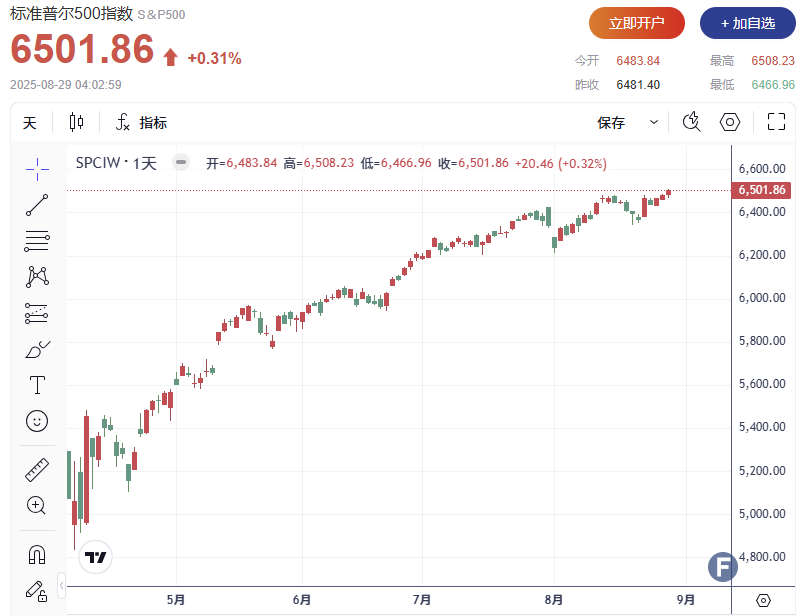
Task: Open chart settings hexagon icon in top toolbar
Action: [x=730, y=122]
